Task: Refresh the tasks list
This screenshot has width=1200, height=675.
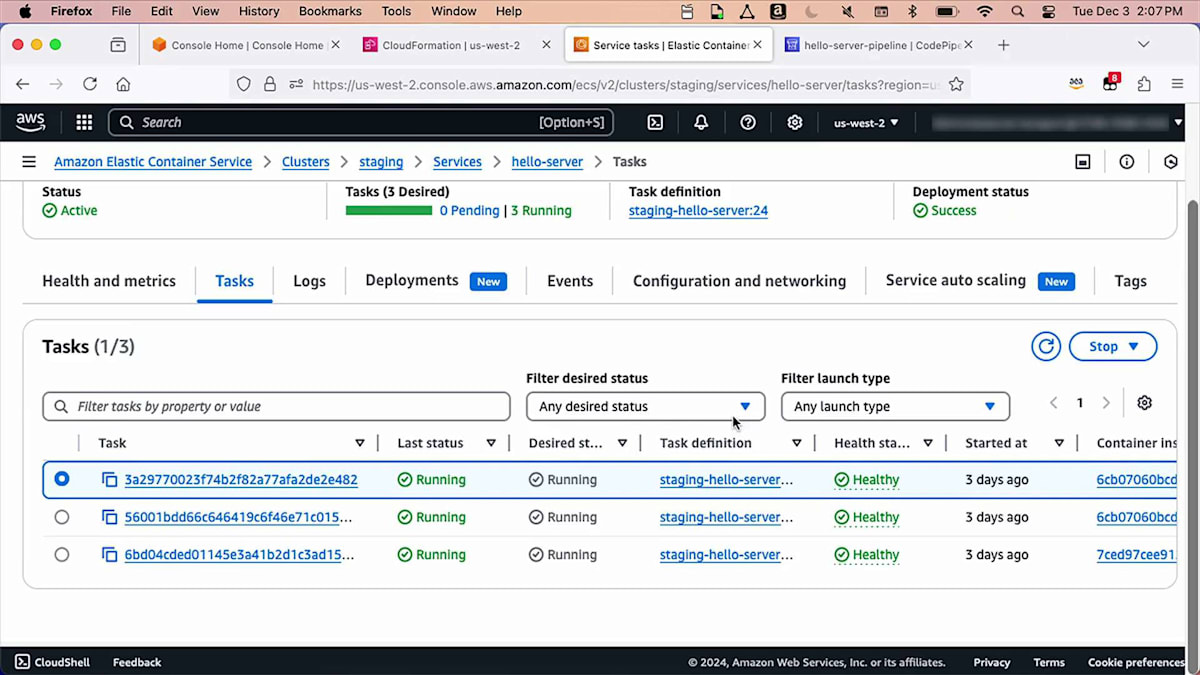Action: click(x=1046, y=347)
